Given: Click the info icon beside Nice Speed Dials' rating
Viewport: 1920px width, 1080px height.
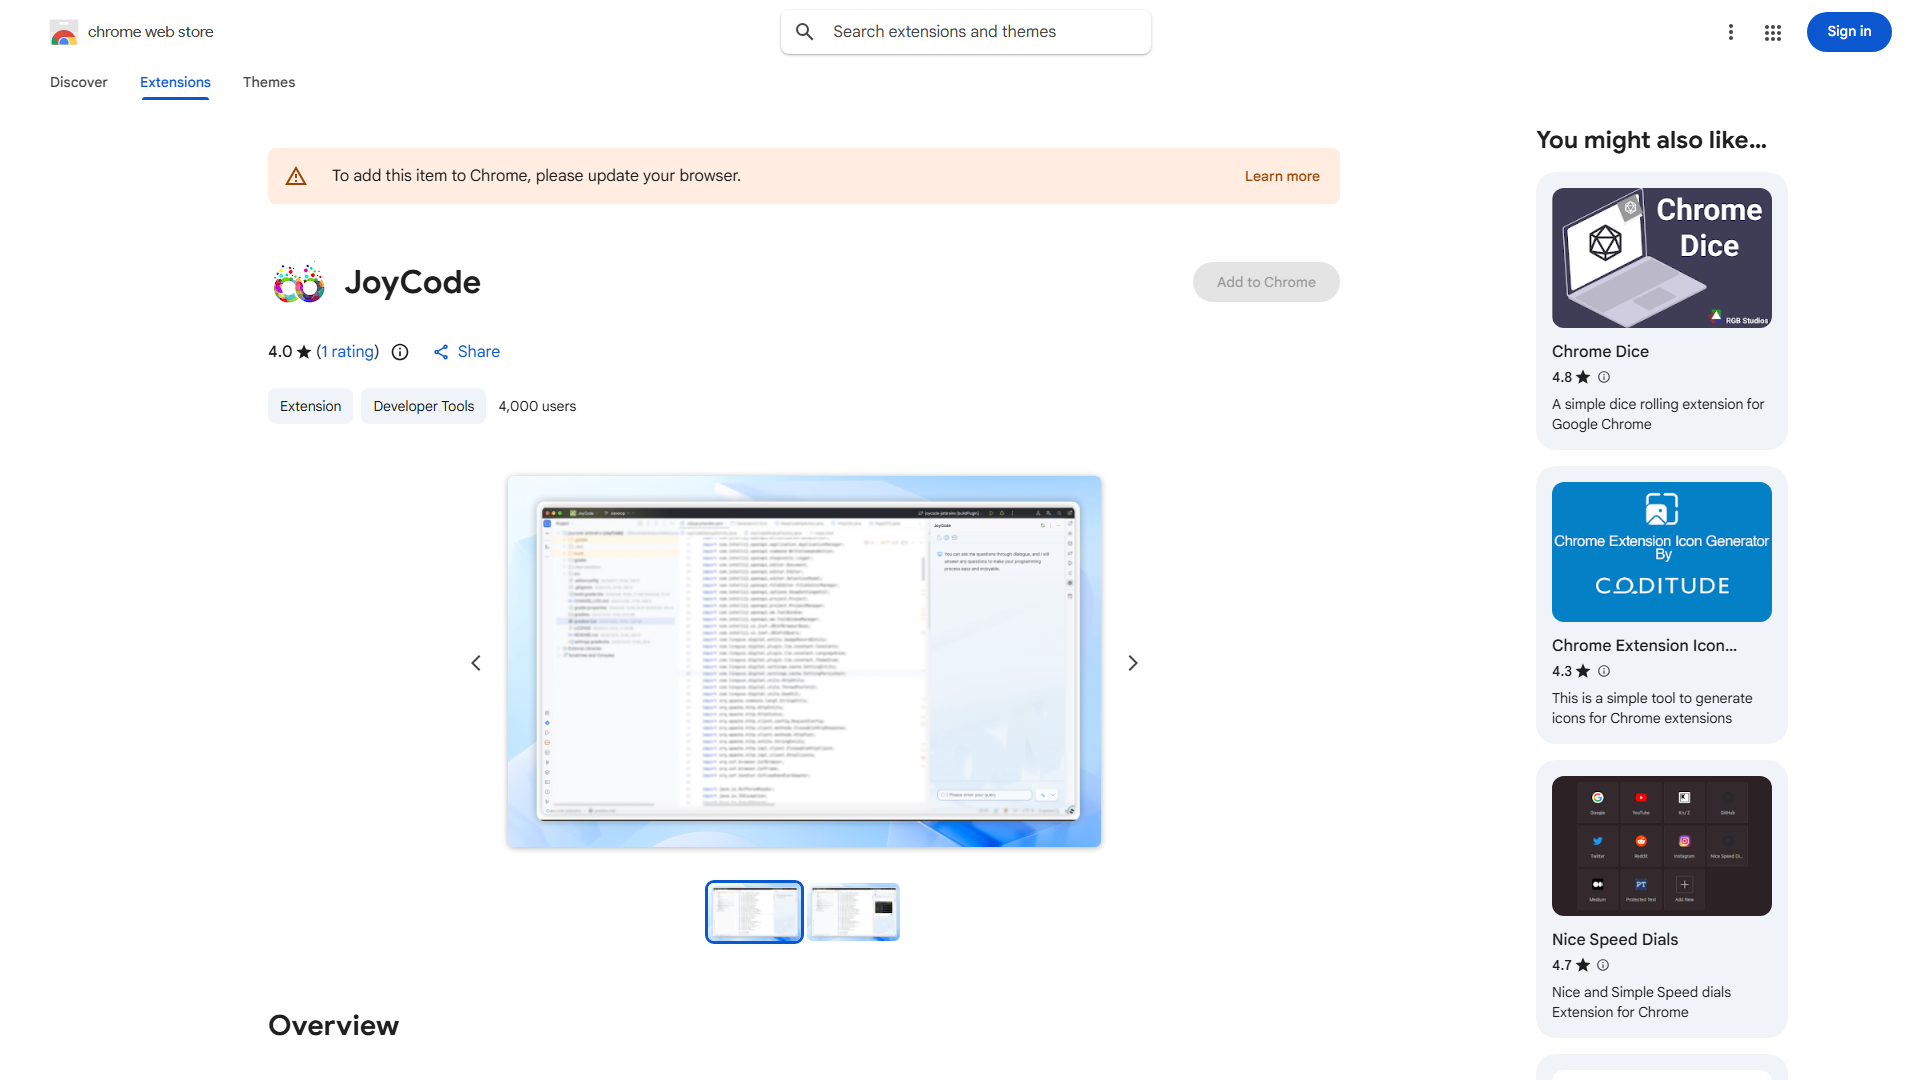Looking at the screenshot, I should coord(1603,965).
